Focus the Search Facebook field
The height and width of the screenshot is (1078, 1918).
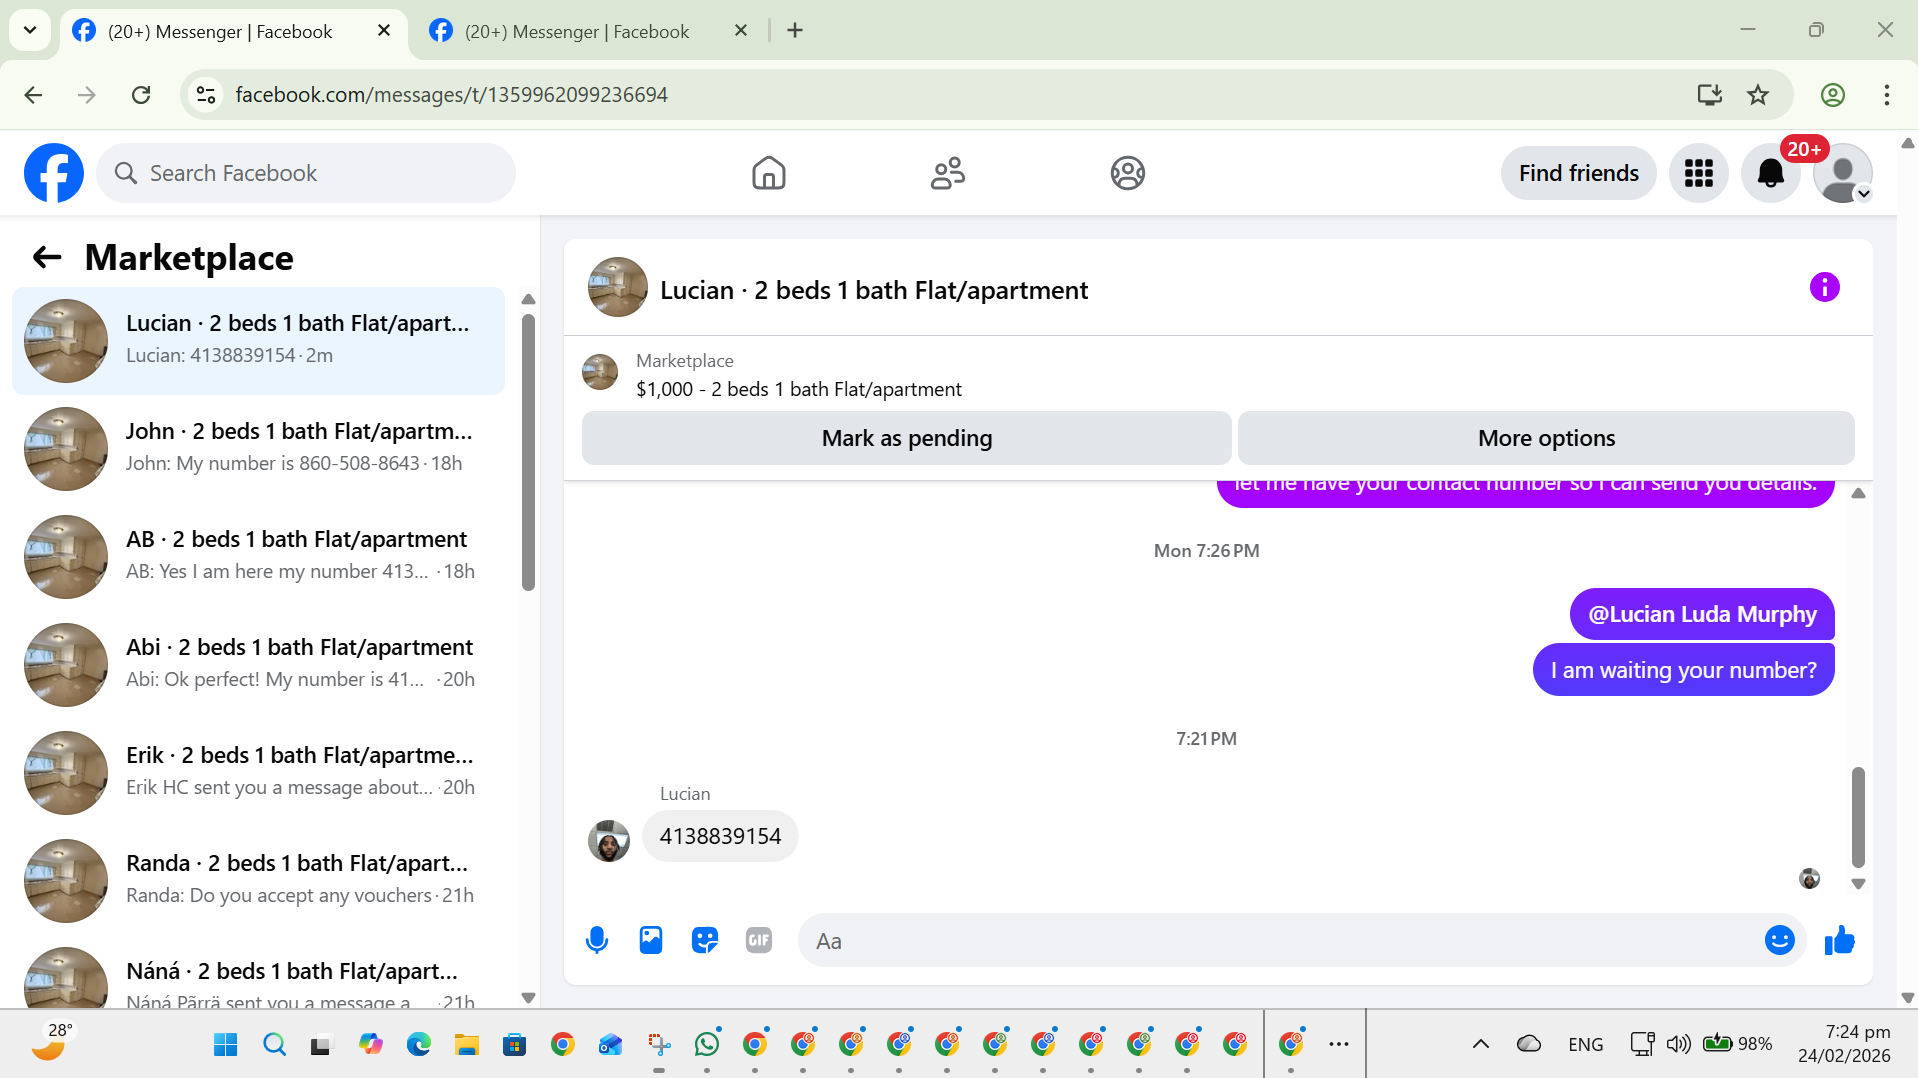(x=306, y=173)
